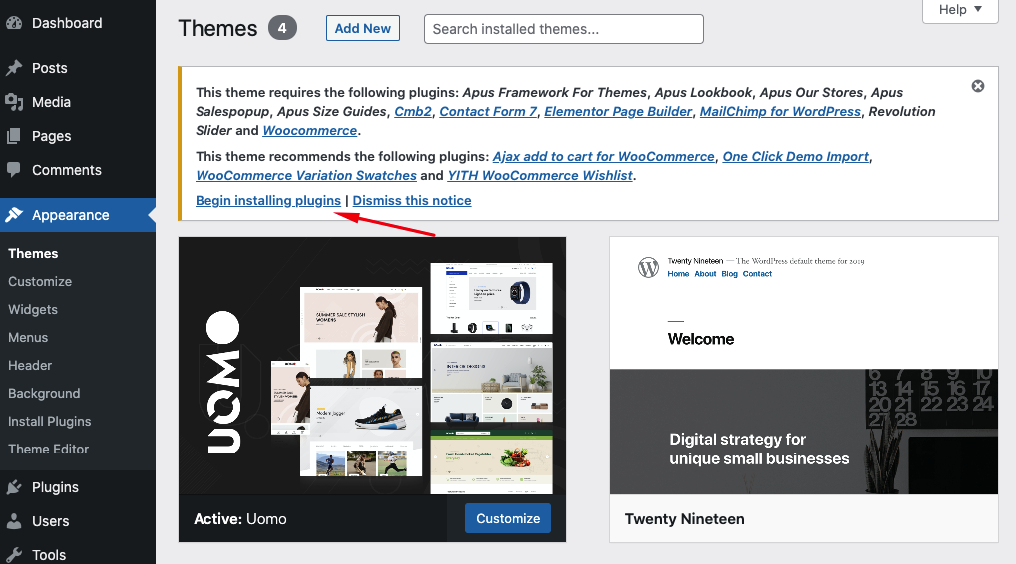Screen dimensions: 1016x564
Task: Dismiss the plugin notice with X icon
Action: (x=978, y=86)
